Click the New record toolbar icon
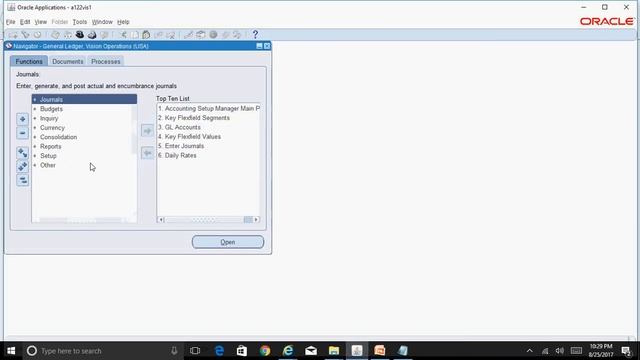Image resolution: width=640 pixels, height=360 pixels. coord(13,35)
